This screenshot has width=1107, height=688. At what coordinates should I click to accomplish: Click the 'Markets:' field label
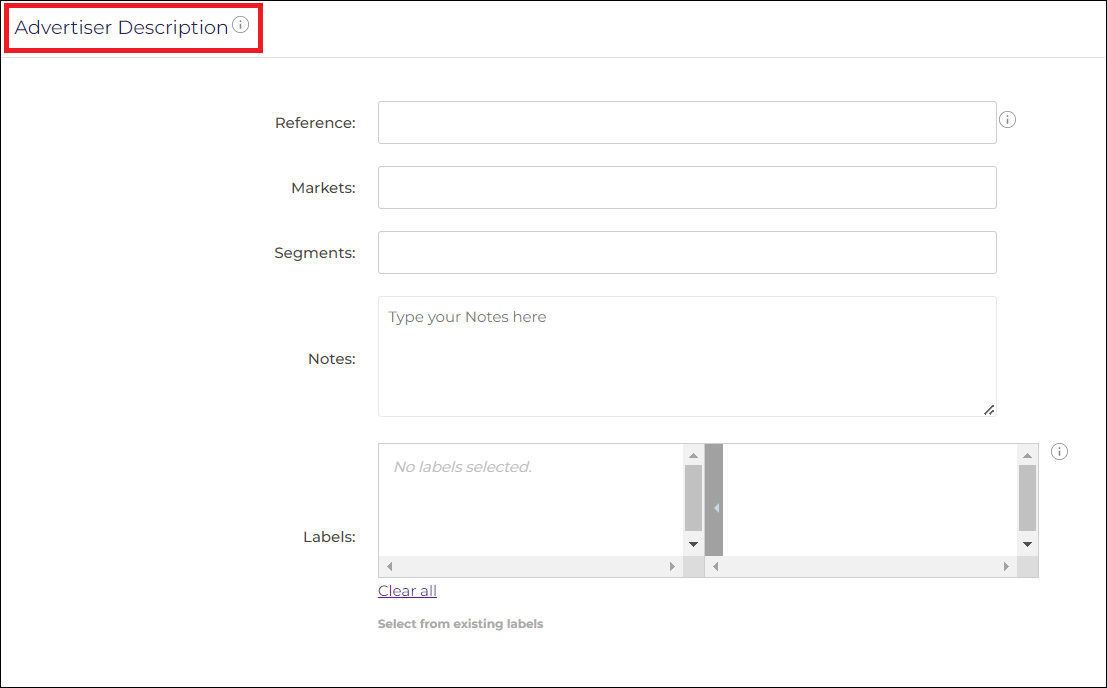[x=323, y=188]
